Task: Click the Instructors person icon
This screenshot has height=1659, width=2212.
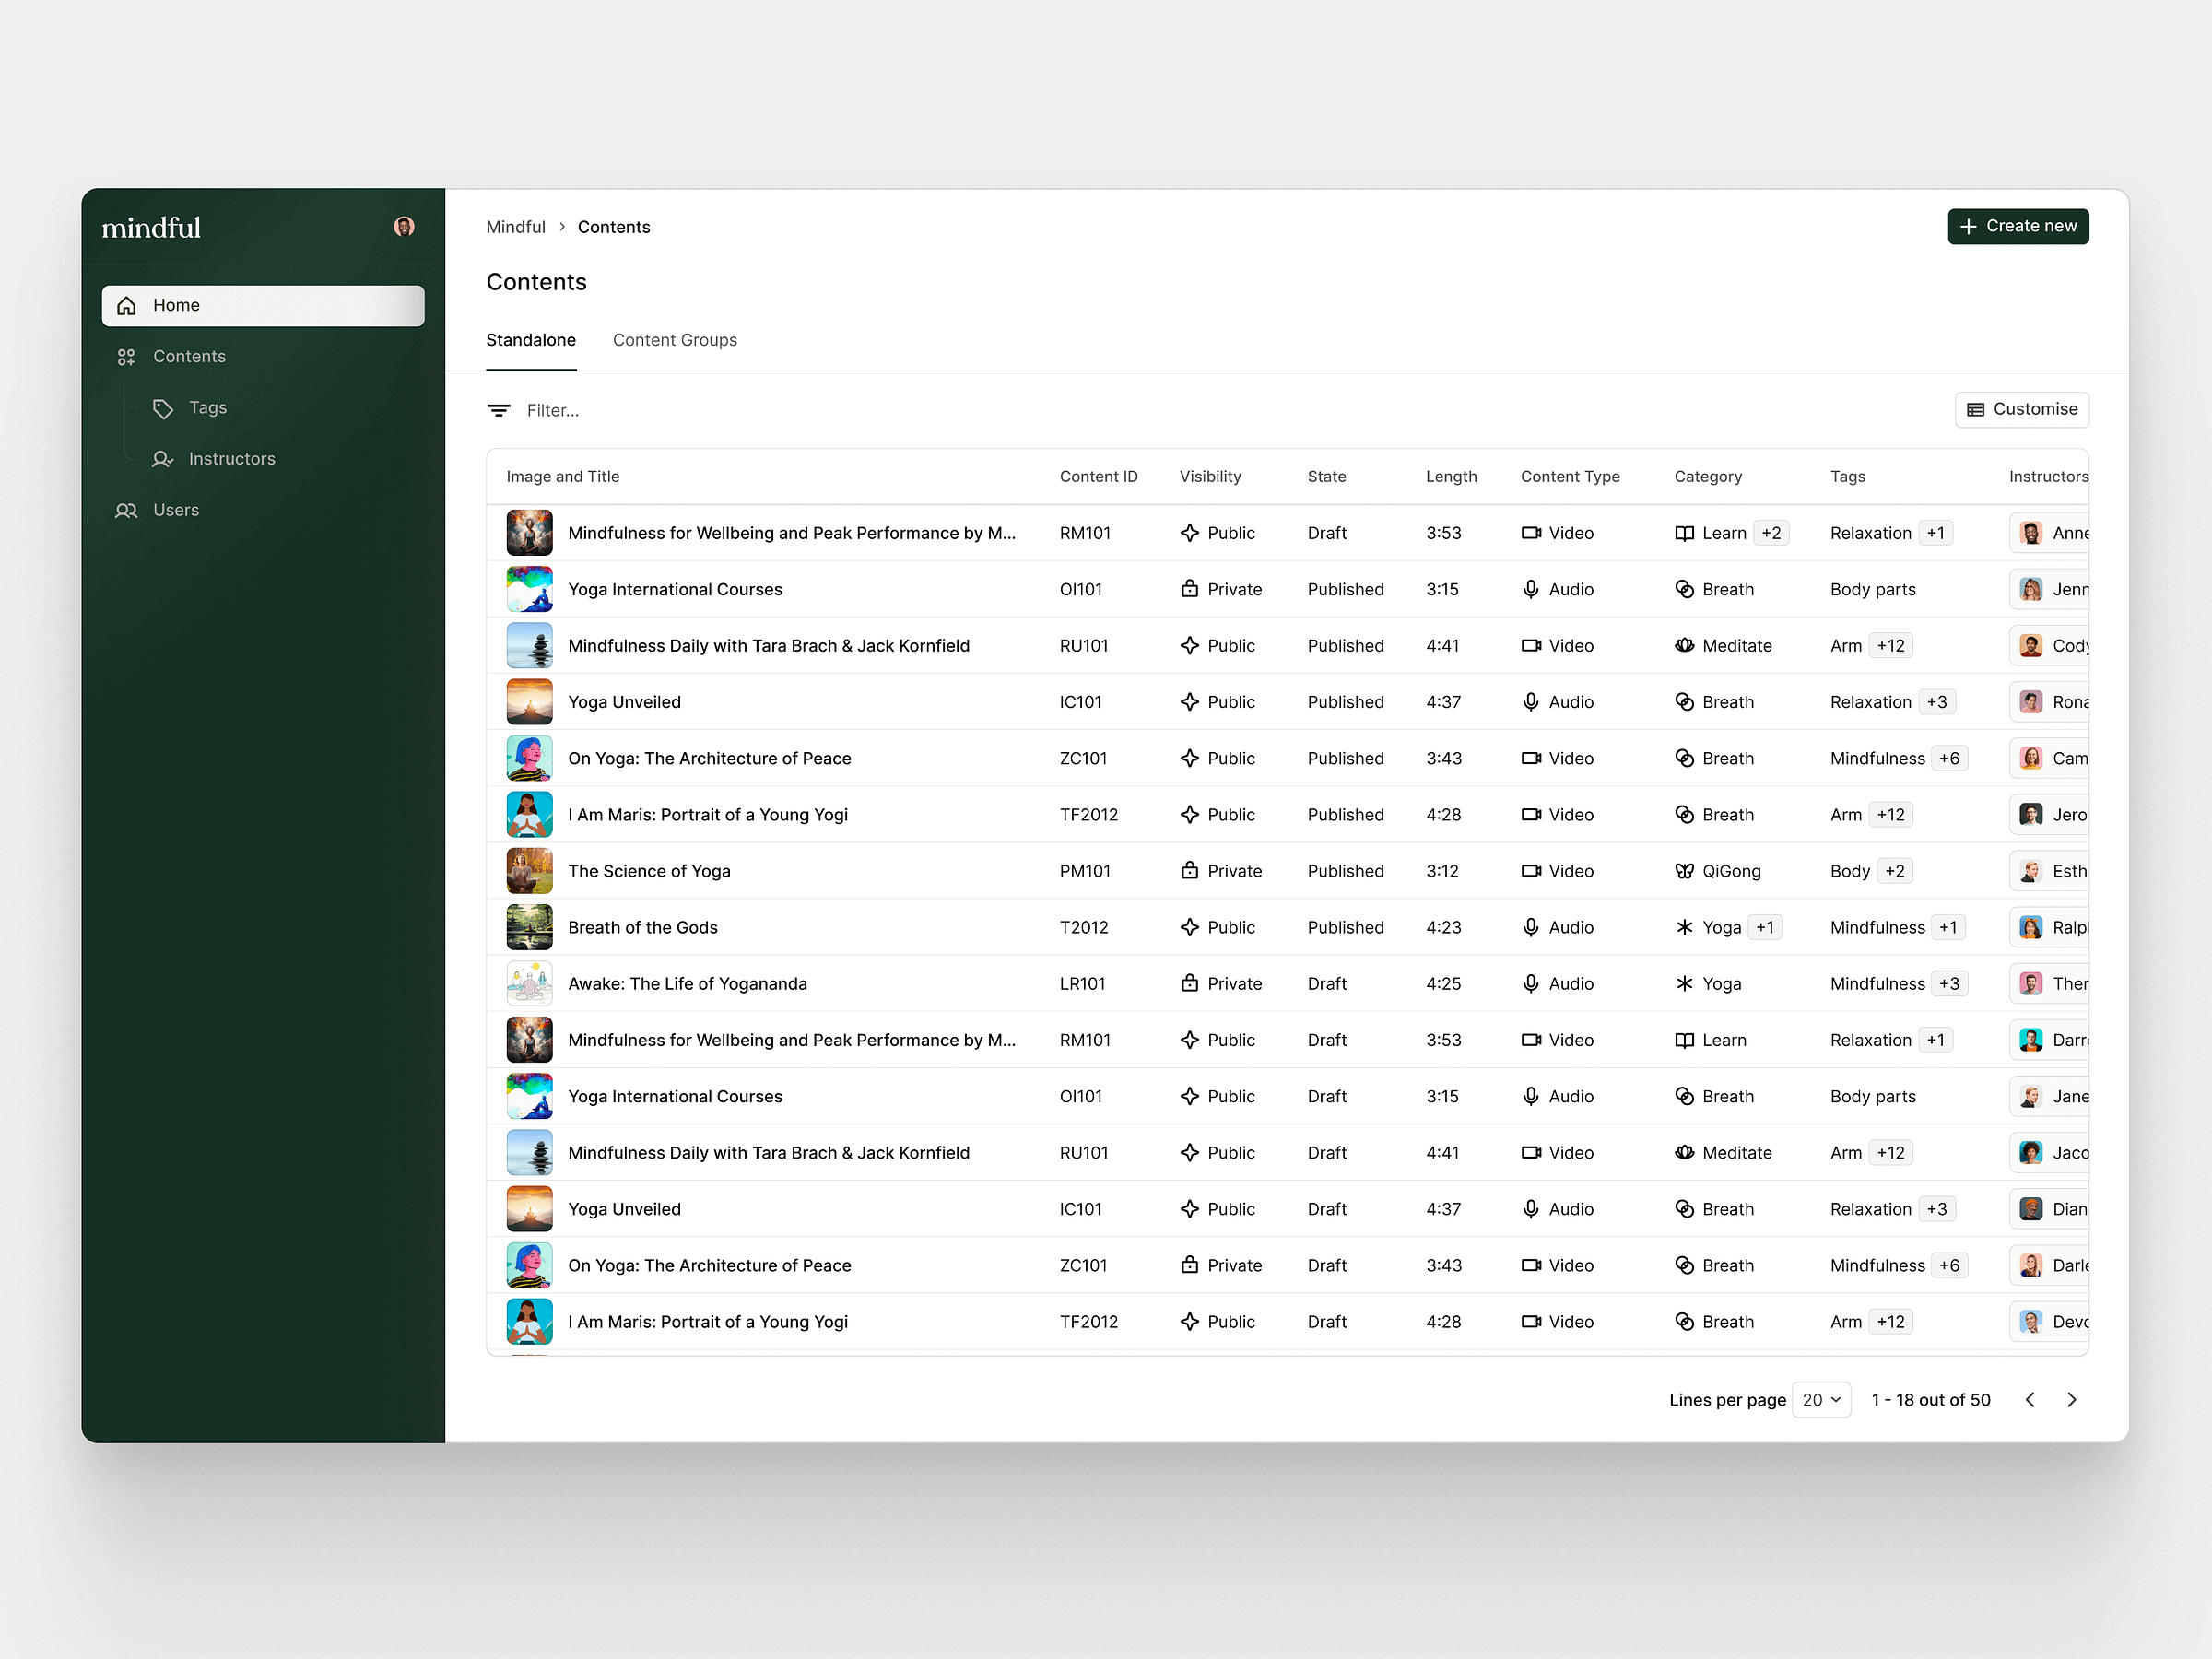Action: coord(162,459)
